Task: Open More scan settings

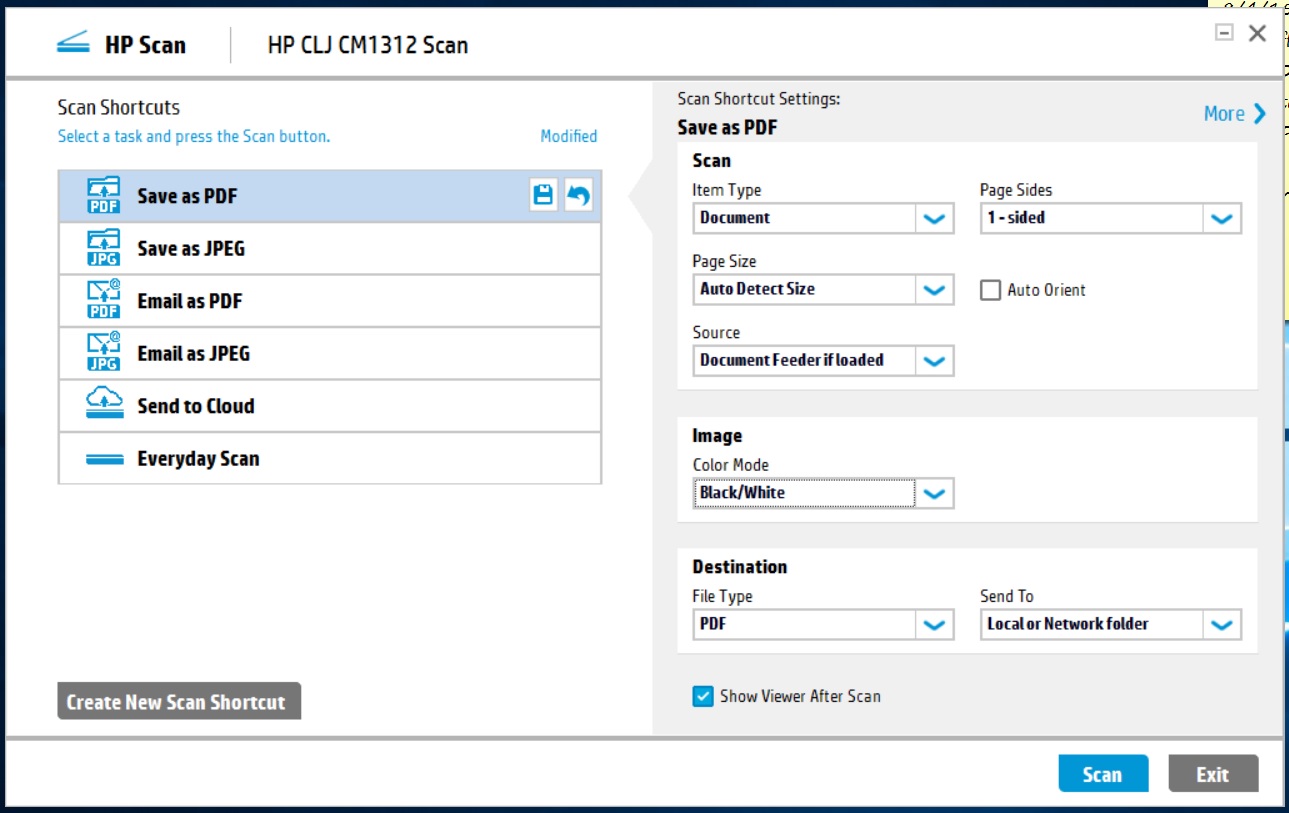Action: [1234, 114]
